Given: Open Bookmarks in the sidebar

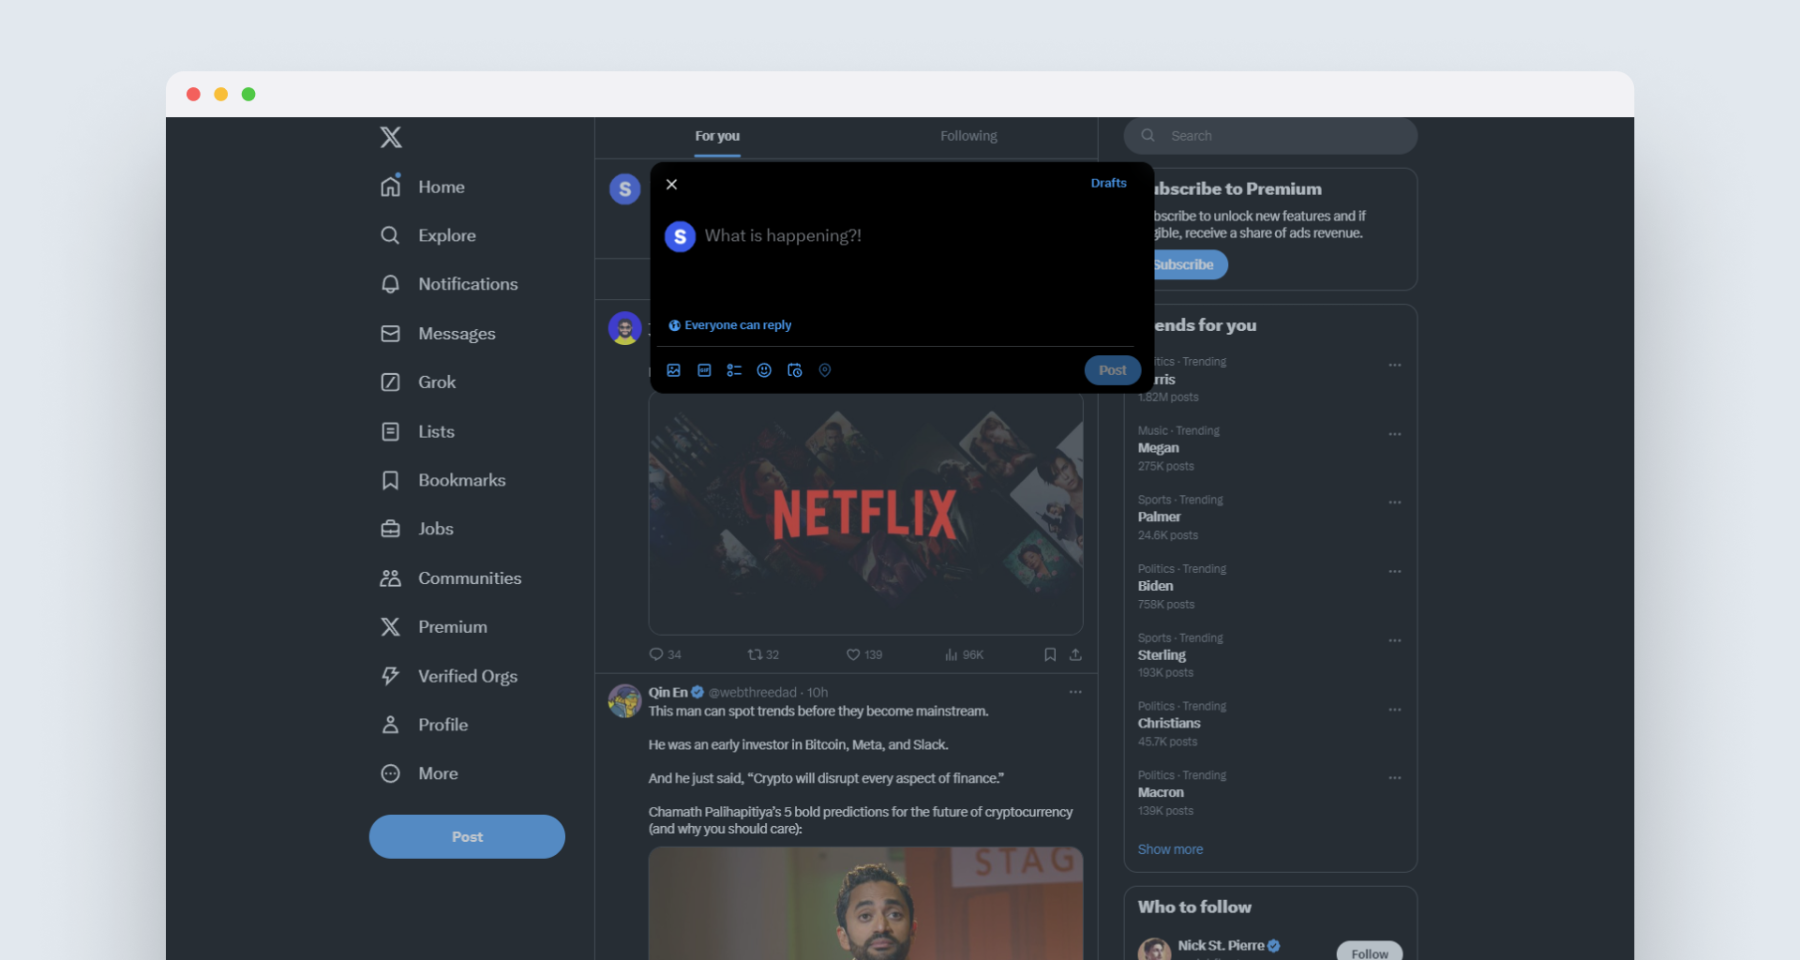Looking at the screenshot, I should [x=443, y=480].
